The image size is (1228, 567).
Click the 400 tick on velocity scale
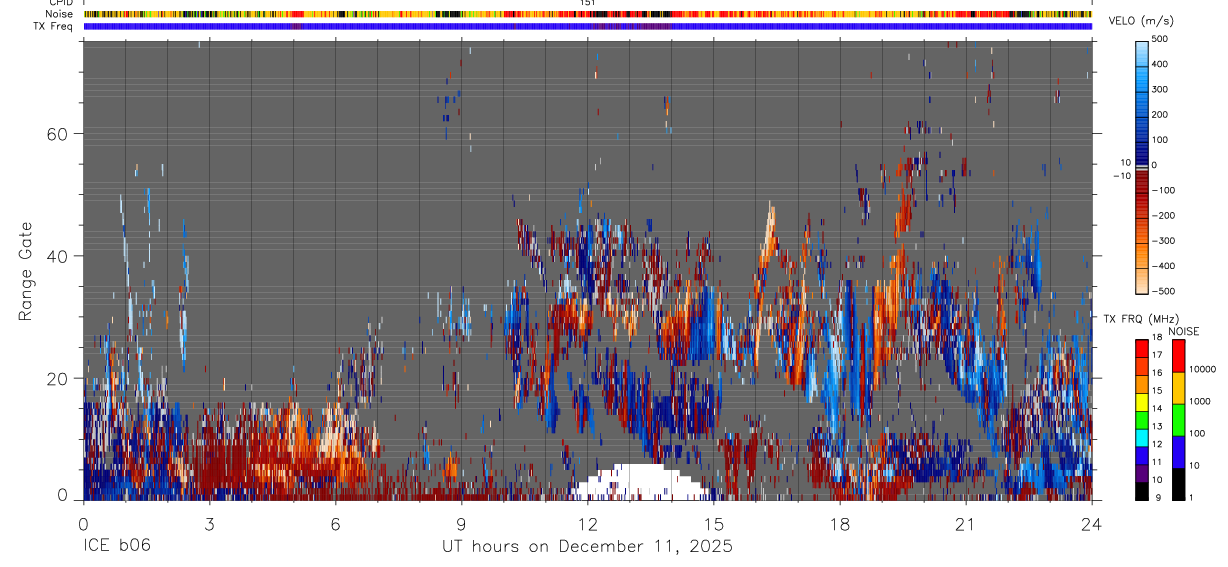[1161, 64]
